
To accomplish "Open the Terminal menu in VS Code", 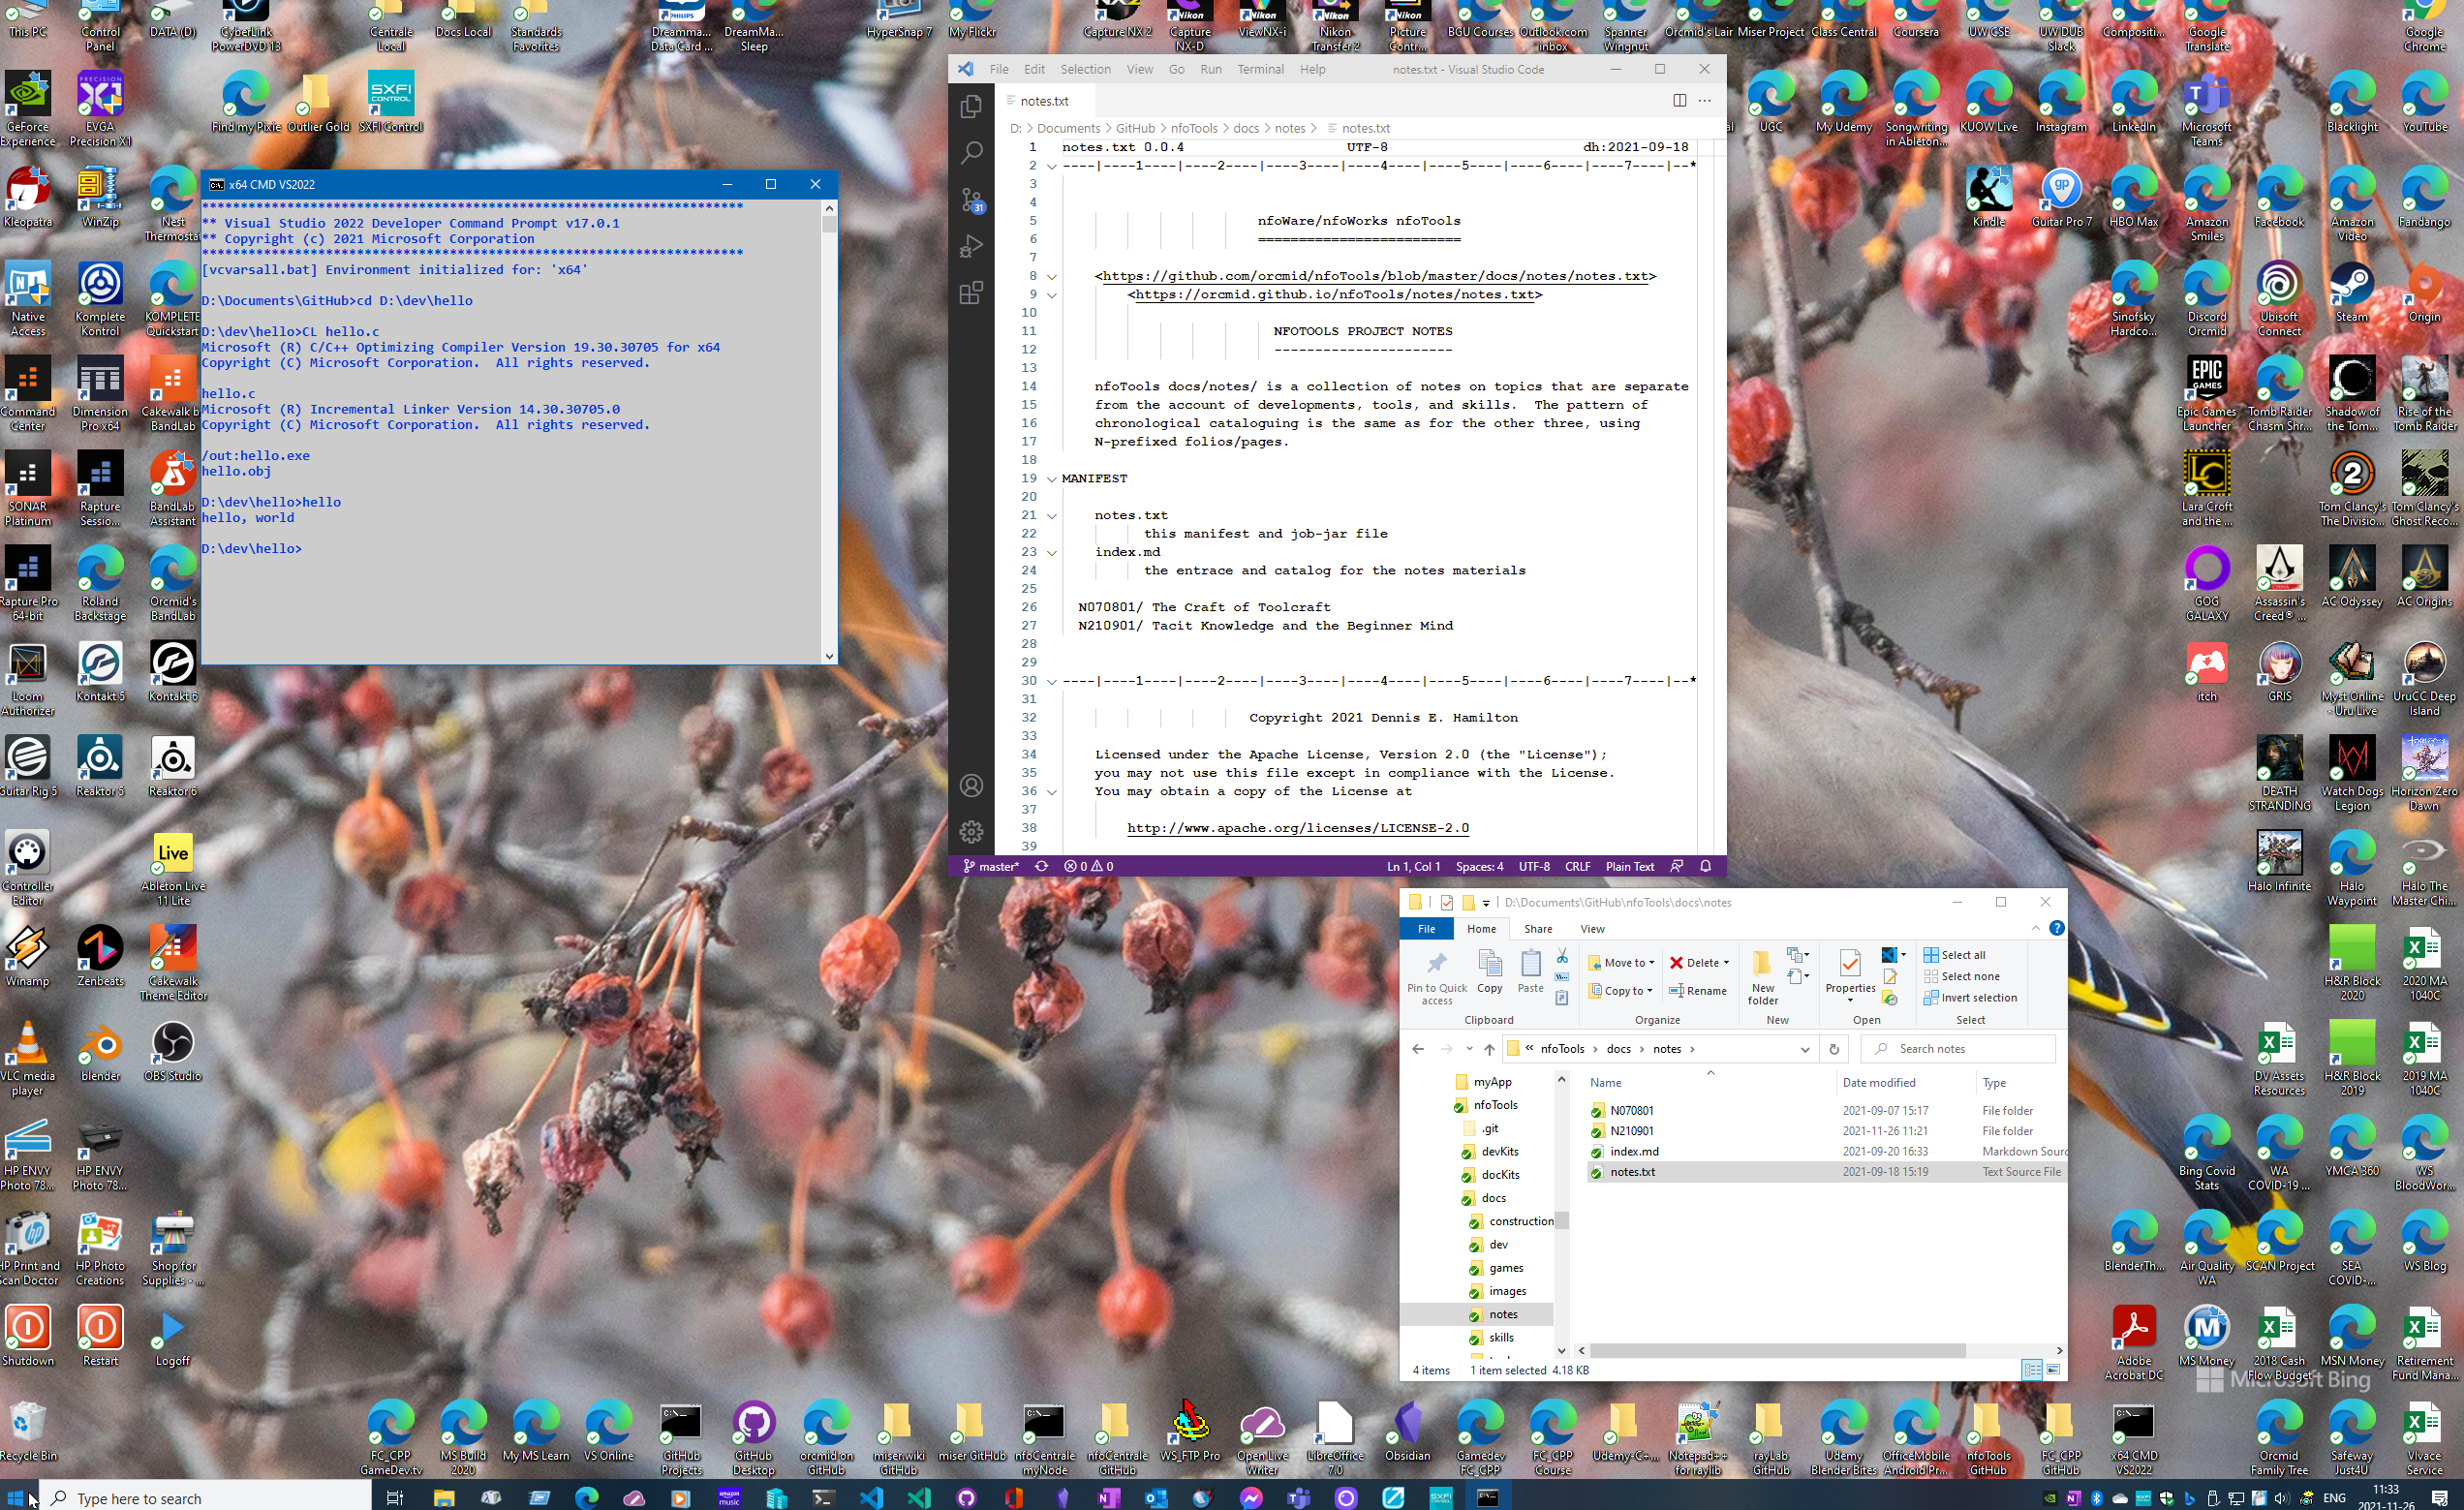I will coord(1260,69).
